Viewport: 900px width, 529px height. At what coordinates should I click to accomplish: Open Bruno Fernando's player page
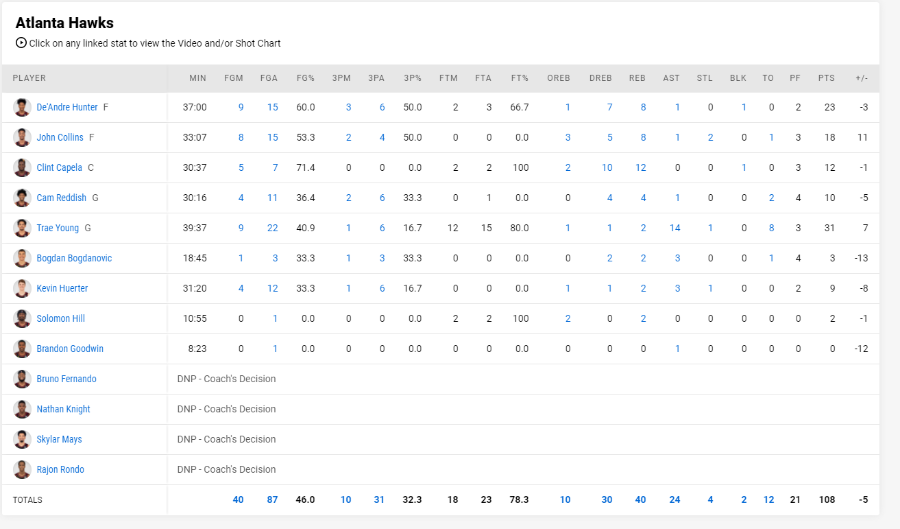tap(66, 379)
